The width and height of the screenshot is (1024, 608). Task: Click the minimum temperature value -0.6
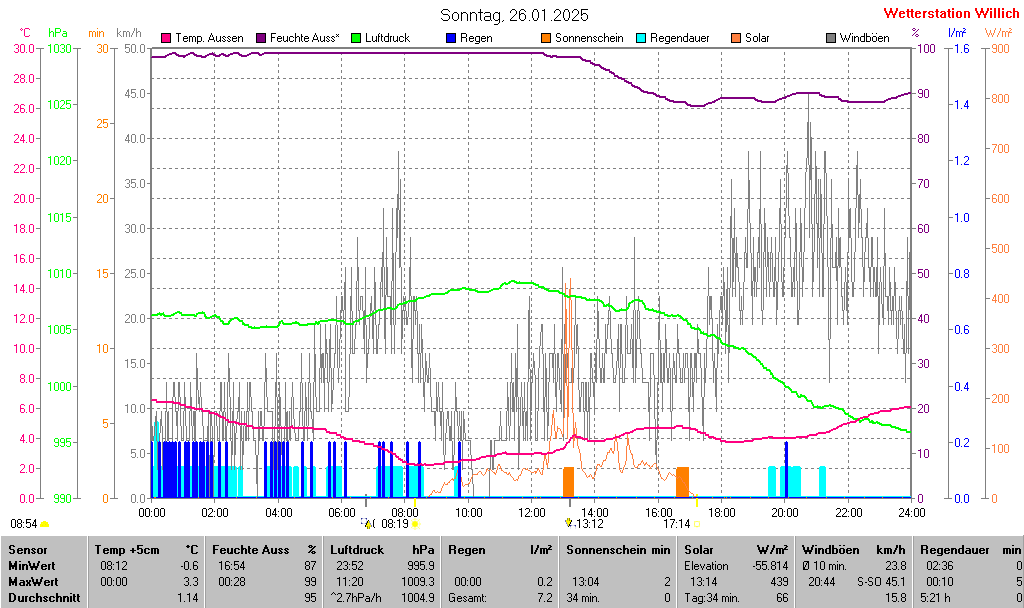189,566
